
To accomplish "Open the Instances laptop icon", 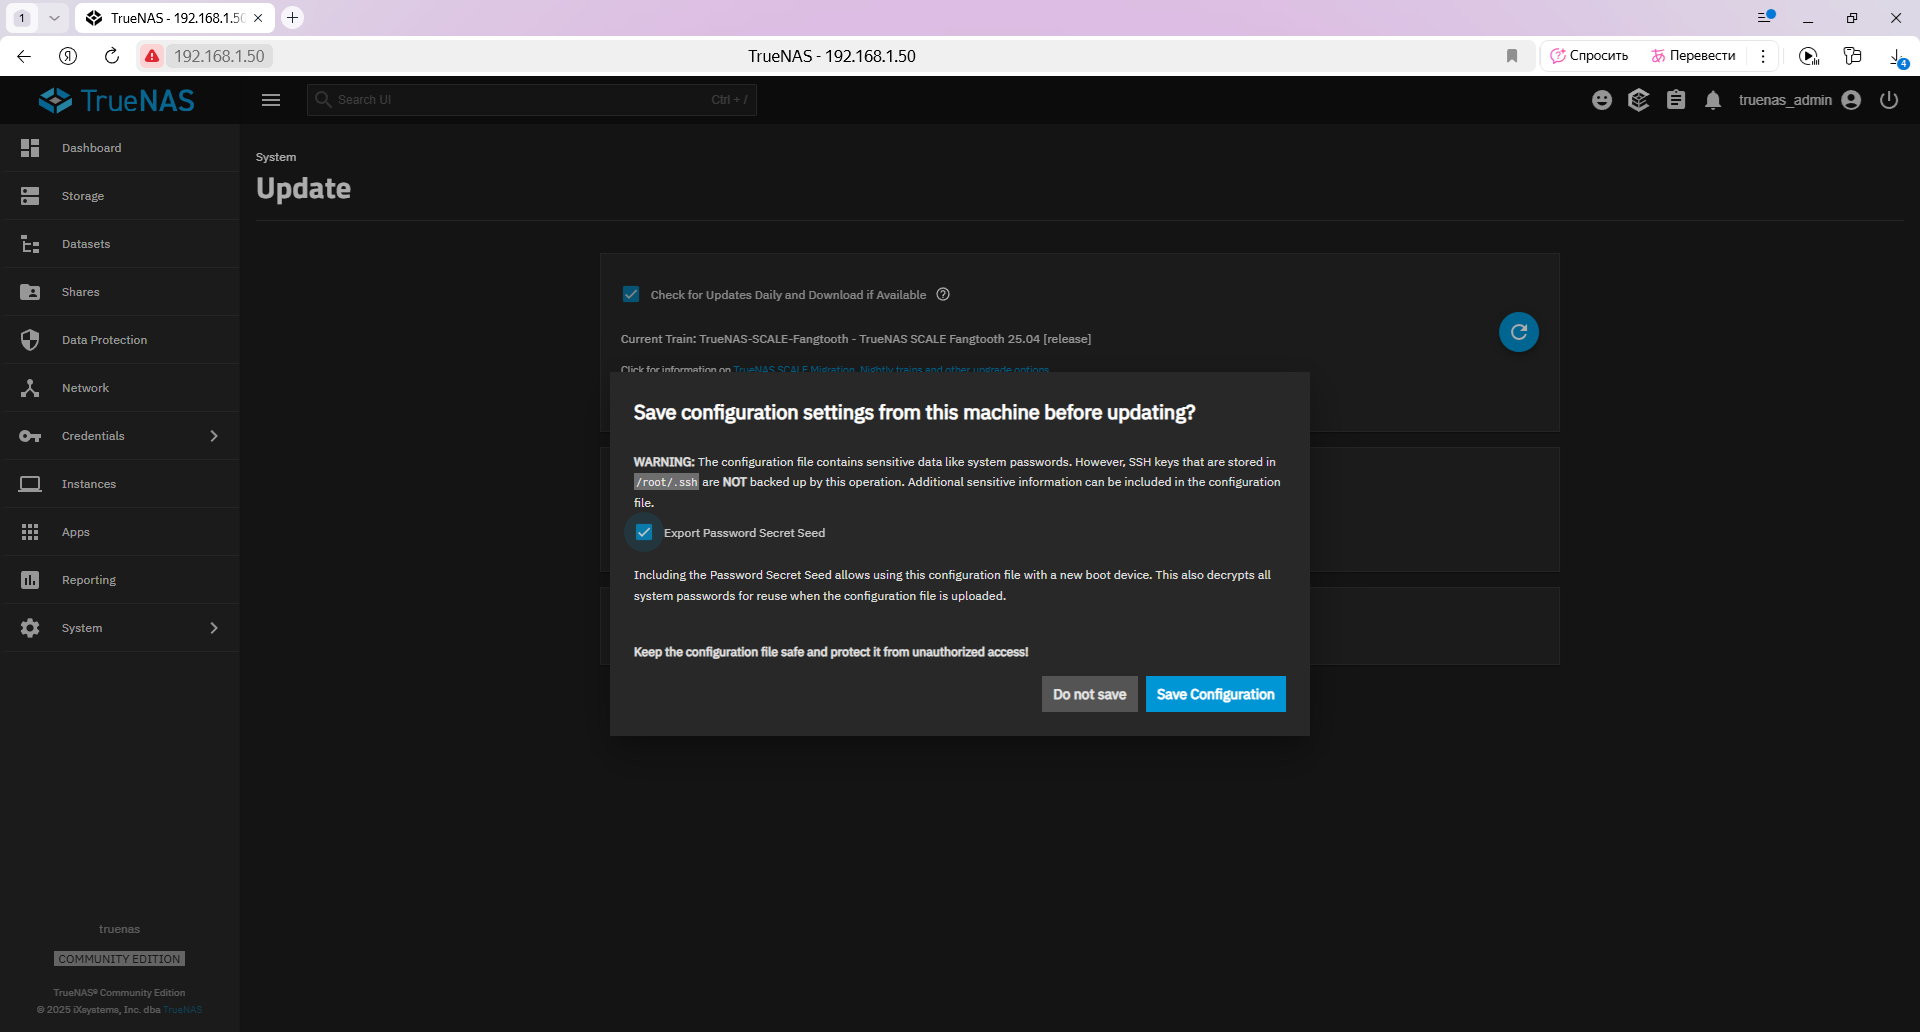I will 30,484.
